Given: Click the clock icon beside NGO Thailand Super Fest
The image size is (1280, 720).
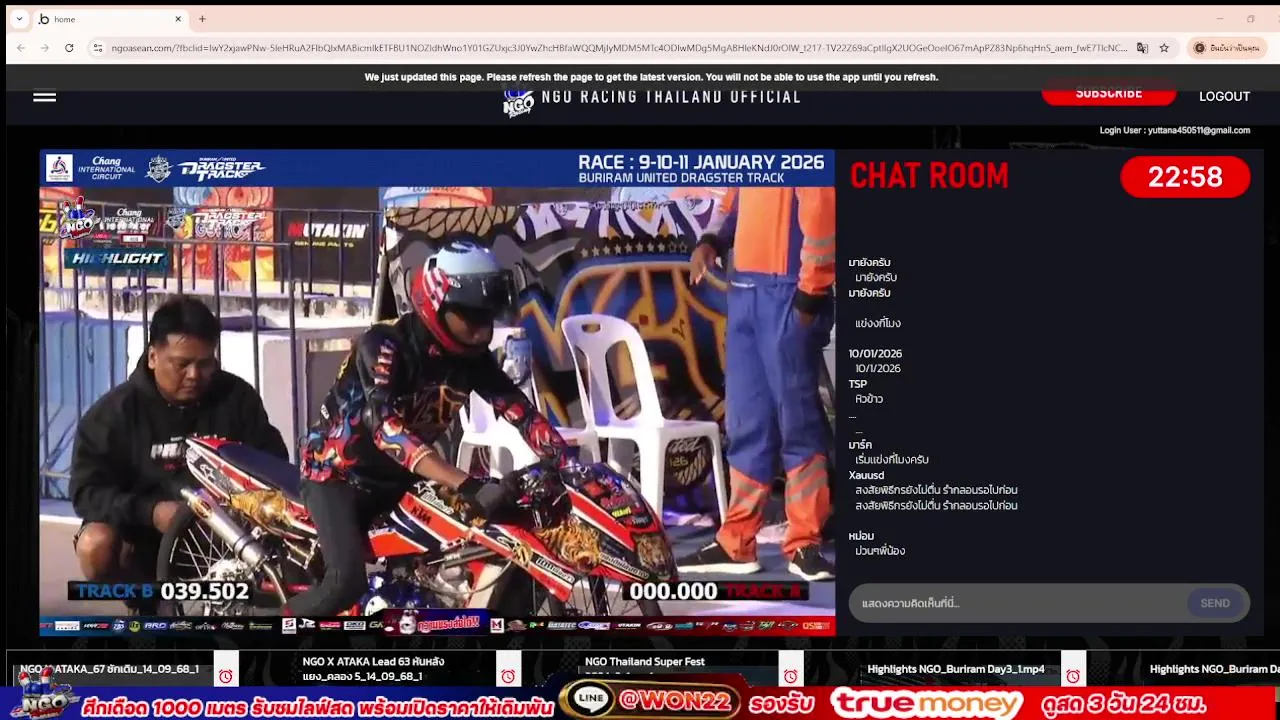Looking at the screenshot, I should tap(791, 676).
